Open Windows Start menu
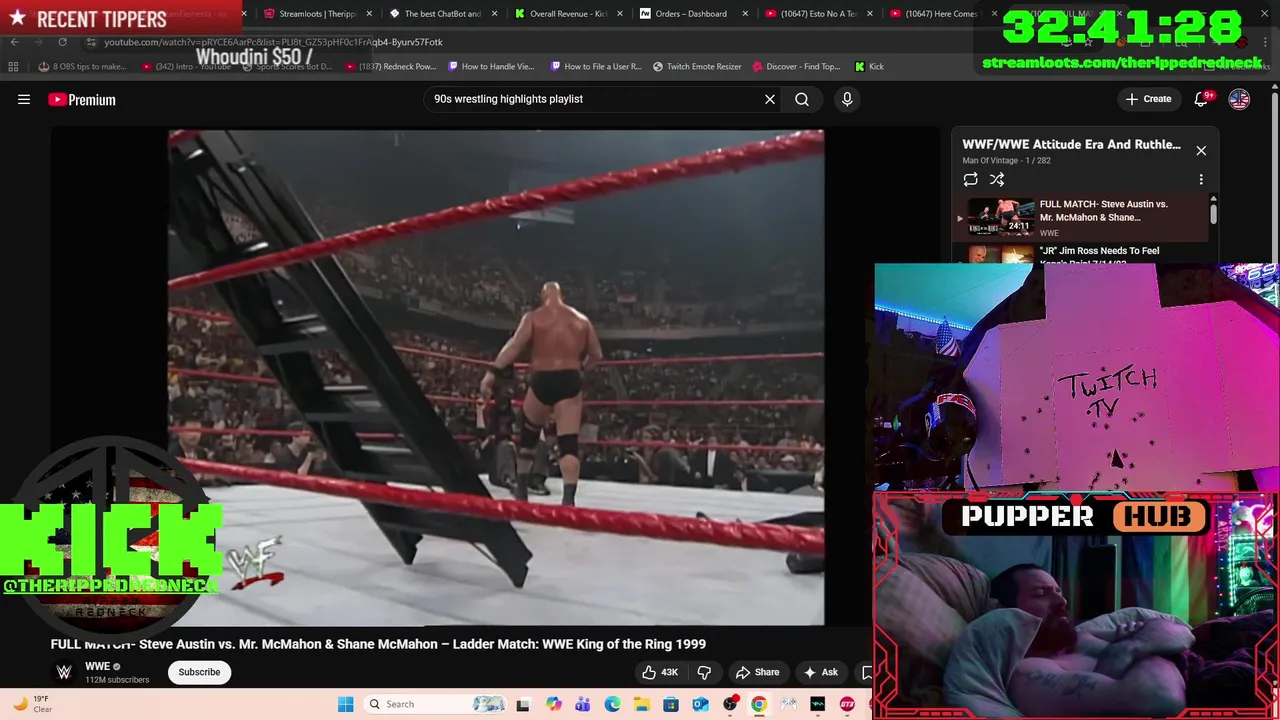Image resolution: width=1280 pixels, height=720 pixels. point(345,704)
